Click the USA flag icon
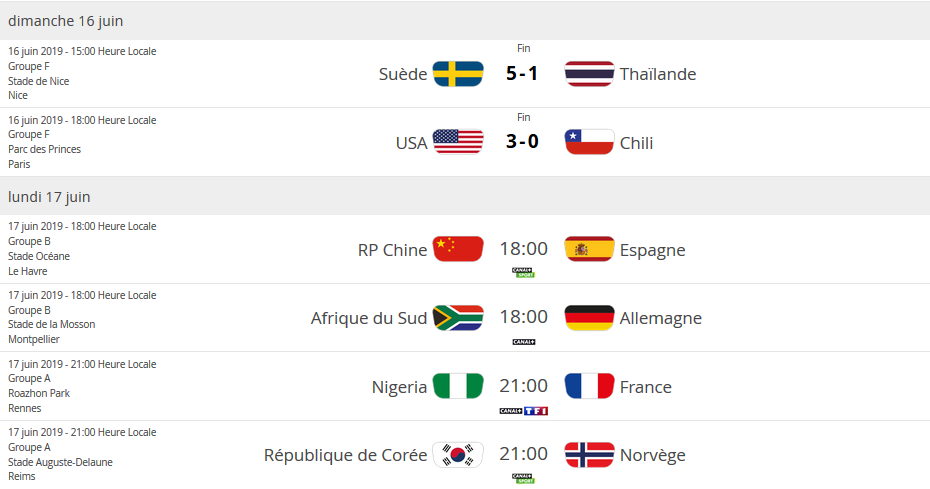This screenshot has height=489, width=930. pyautogui.click(x=458, y=142)
